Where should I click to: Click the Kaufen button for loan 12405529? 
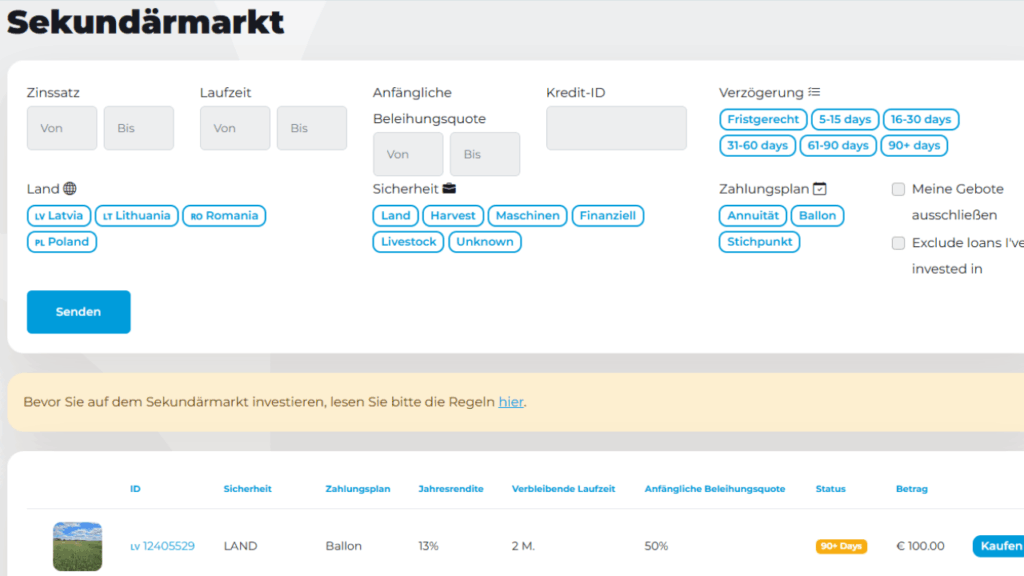coord(997,546)
